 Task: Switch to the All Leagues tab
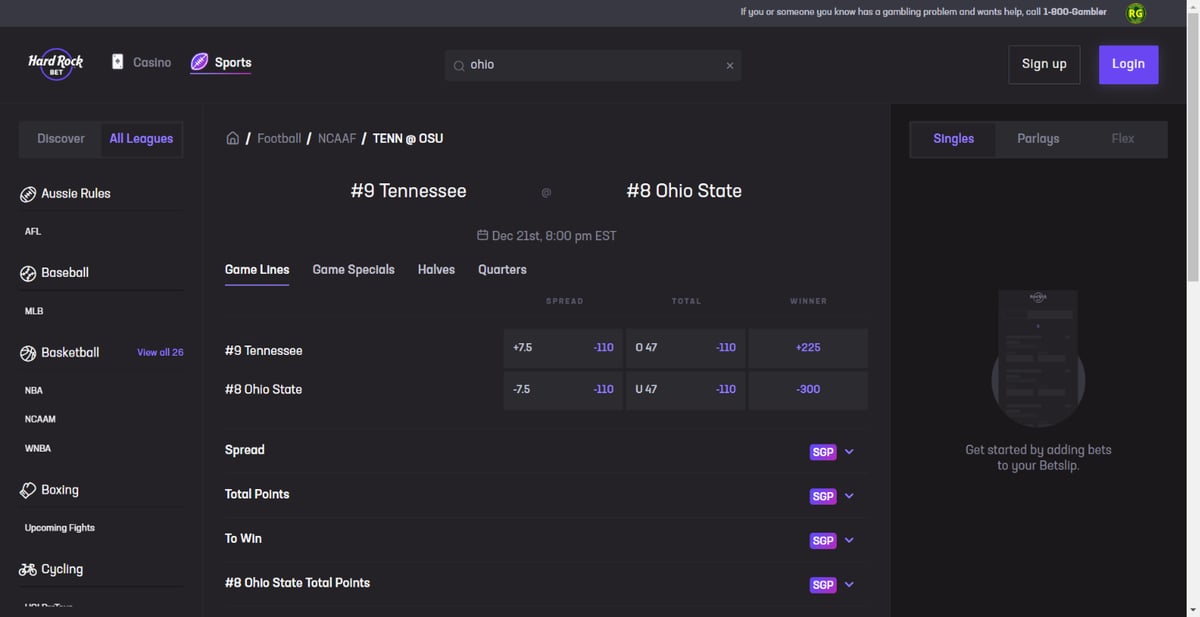tap(141, 138)
